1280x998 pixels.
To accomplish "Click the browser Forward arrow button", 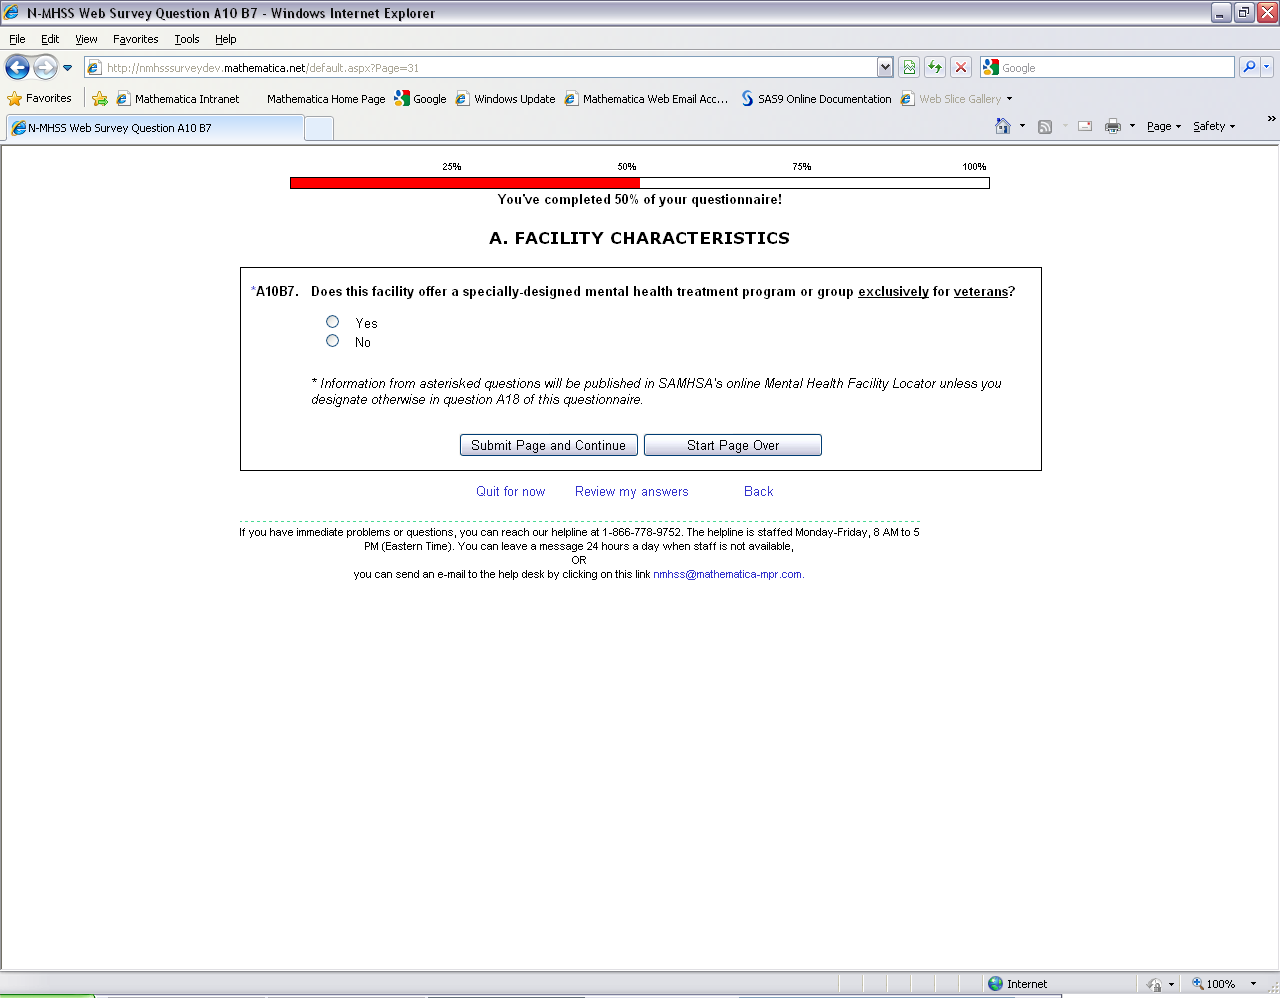I will 45,67.
